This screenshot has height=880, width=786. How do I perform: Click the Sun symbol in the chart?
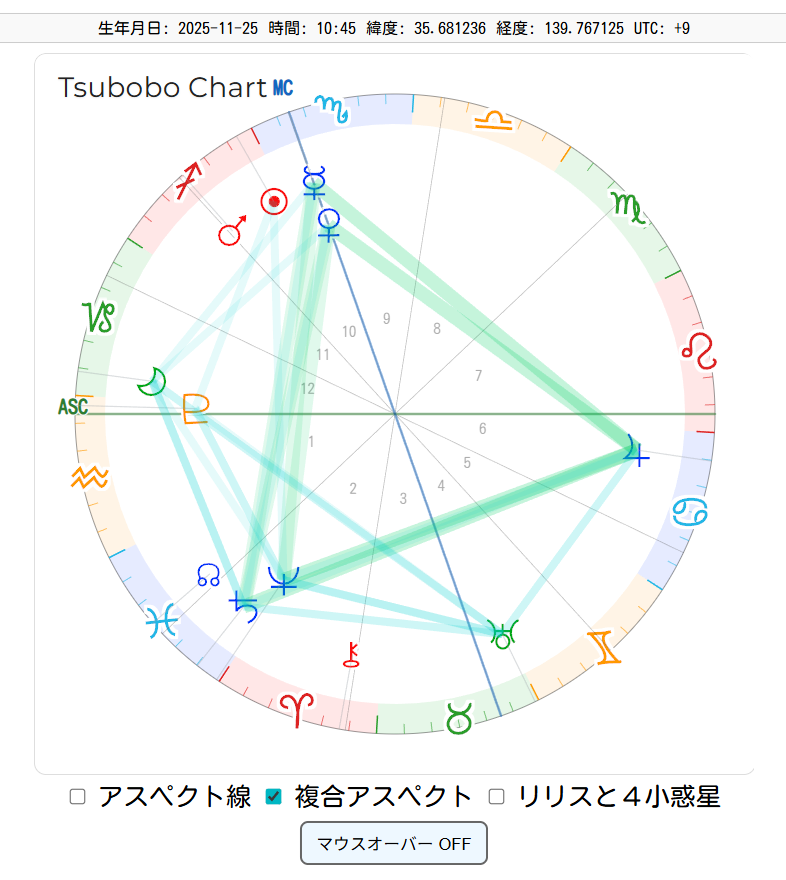tap(273, 201)
